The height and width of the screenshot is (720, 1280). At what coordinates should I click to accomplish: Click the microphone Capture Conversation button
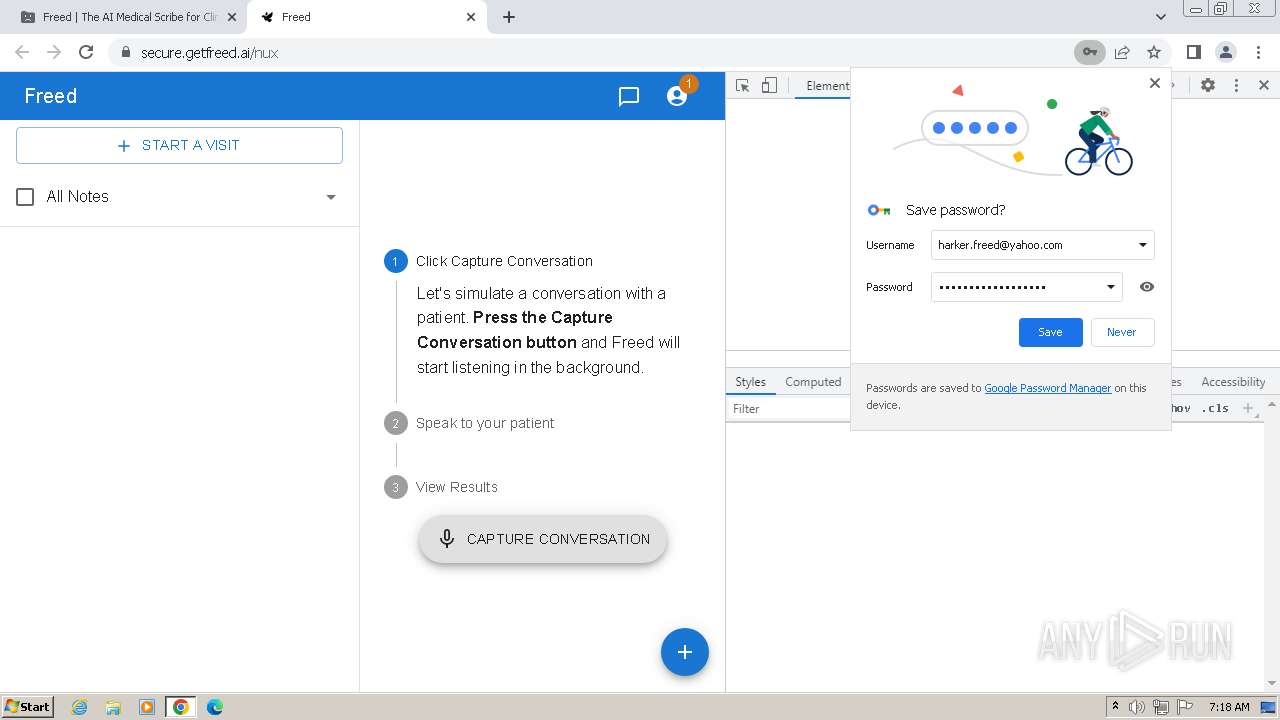tap(543, 539)
